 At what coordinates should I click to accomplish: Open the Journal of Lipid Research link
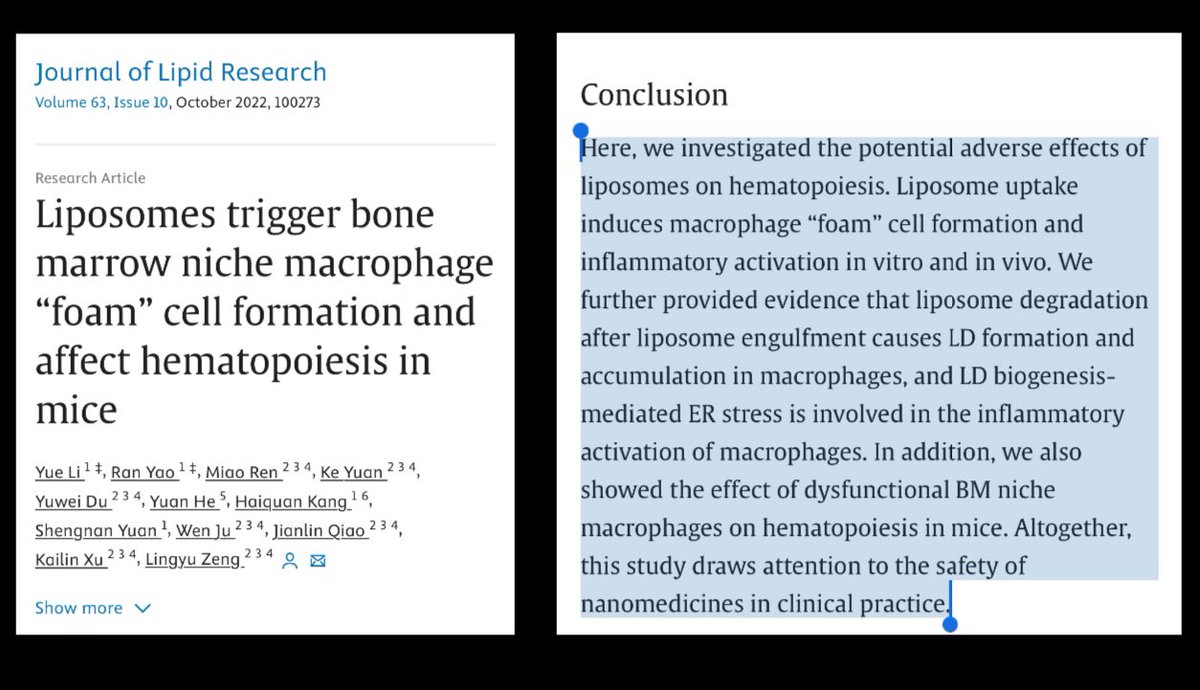click(180, 72)
